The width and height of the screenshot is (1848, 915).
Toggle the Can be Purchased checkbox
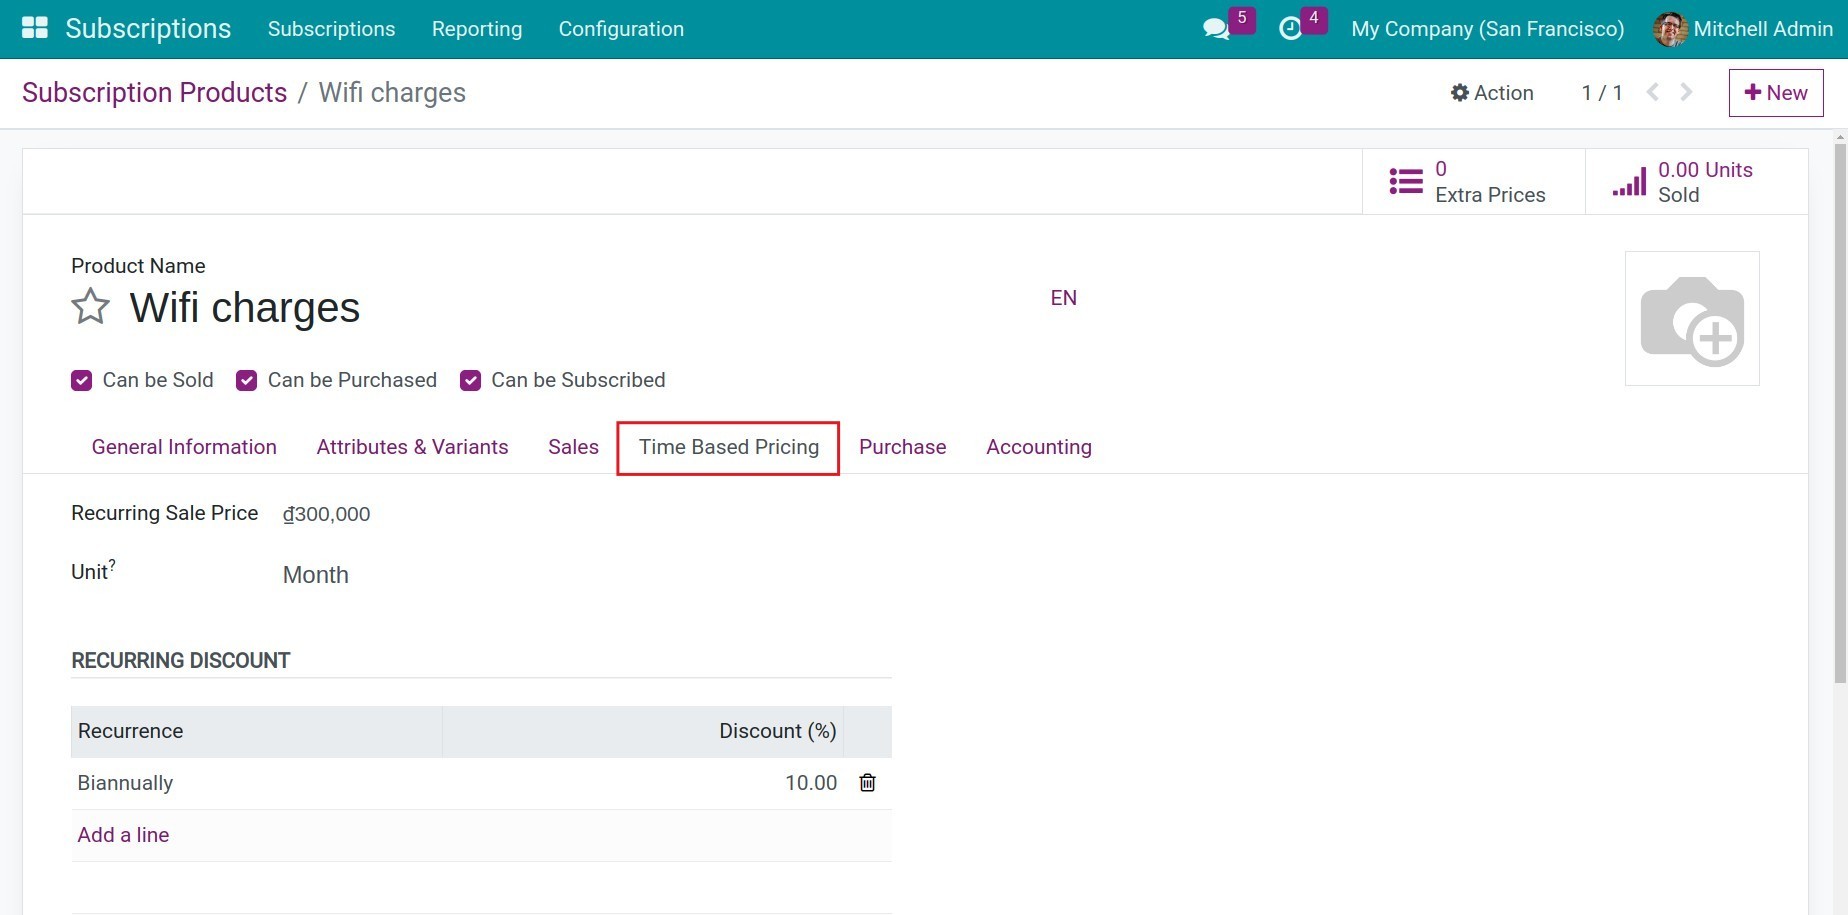(x=246, y=381)
